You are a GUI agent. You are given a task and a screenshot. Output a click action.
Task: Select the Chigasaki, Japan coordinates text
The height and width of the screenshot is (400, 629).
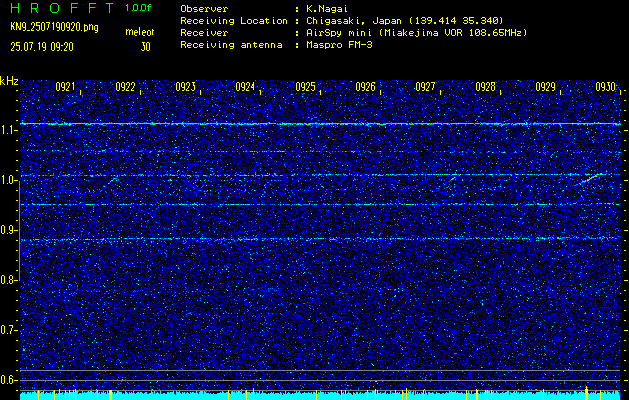point(405,21)
